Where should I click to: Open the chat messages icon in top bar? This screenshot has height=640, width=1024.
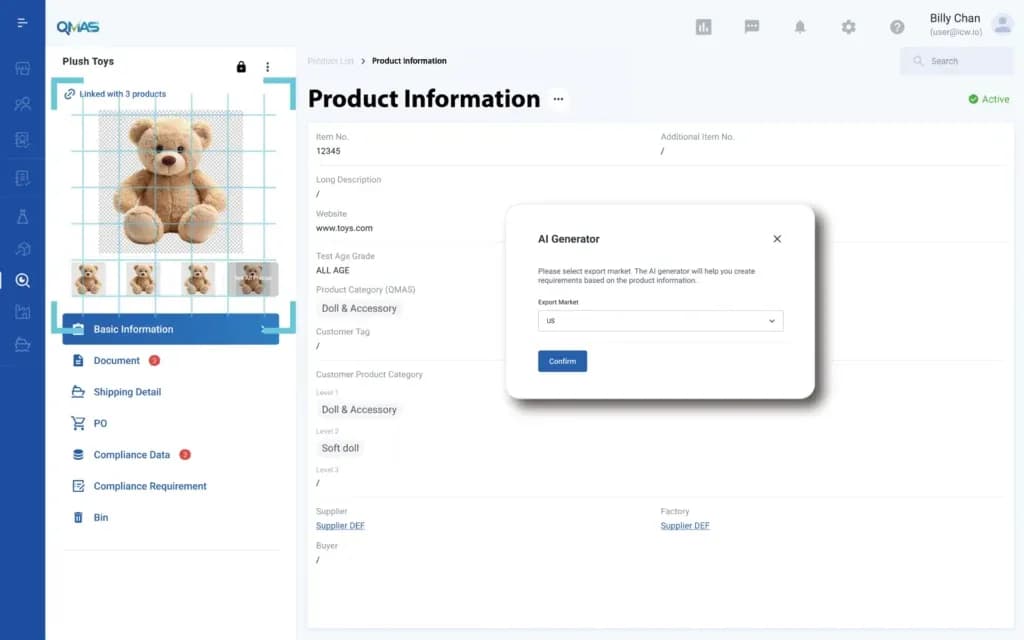click(752, 27)
